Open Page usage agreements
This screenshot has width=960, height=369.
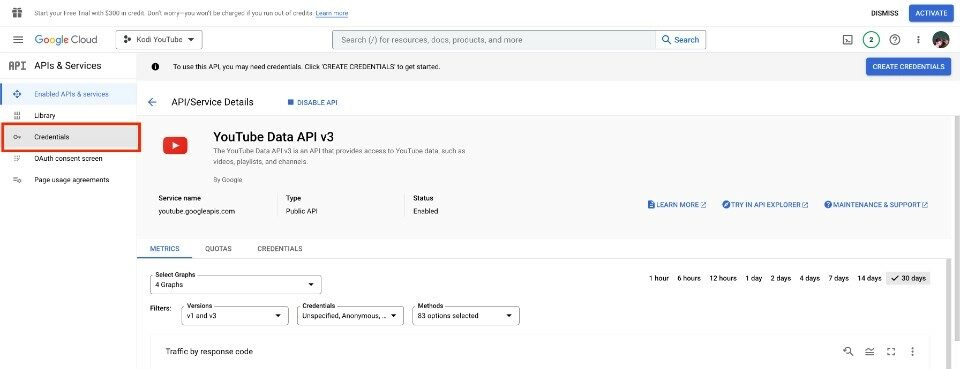[69, 180]
